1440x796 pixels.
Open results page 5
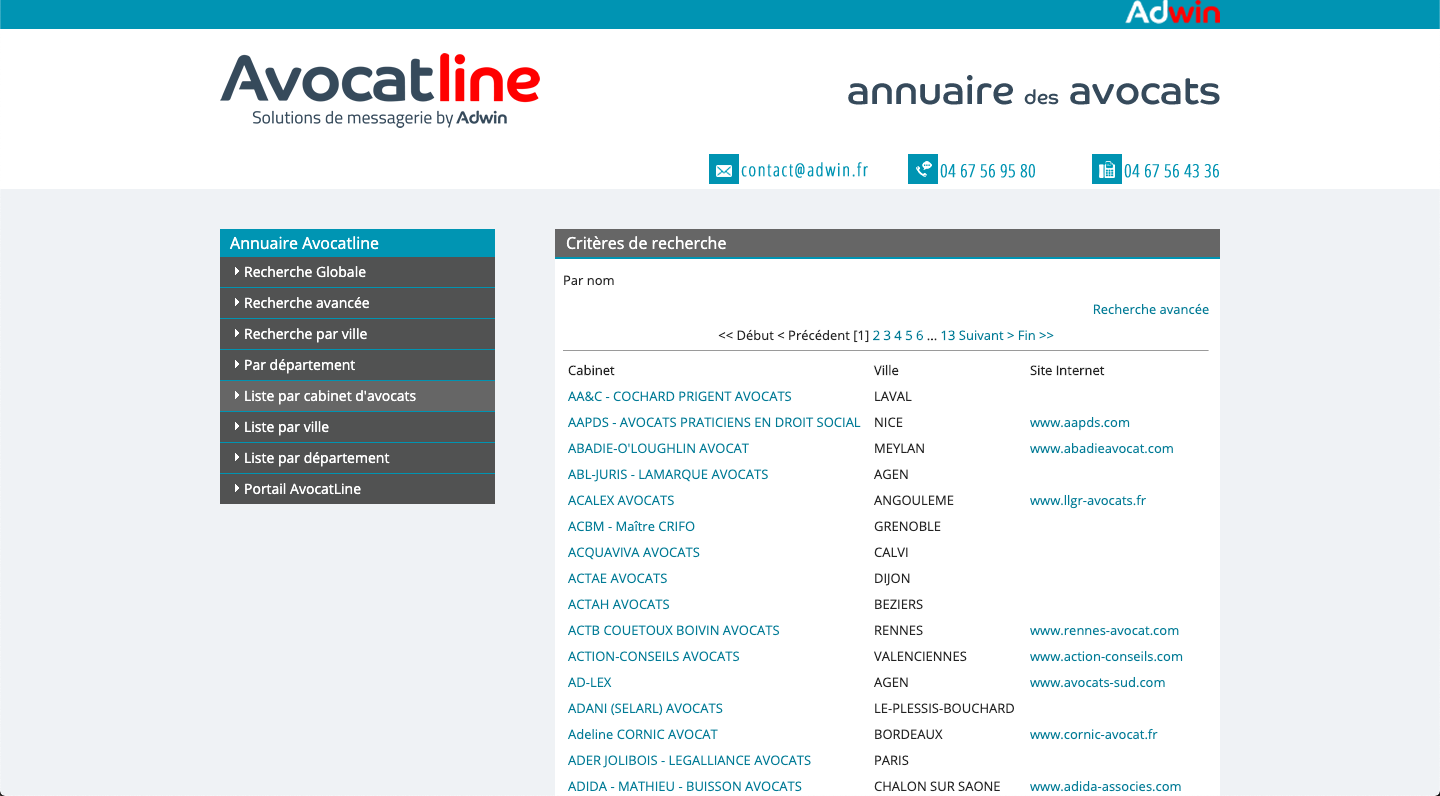click(909, 336)
